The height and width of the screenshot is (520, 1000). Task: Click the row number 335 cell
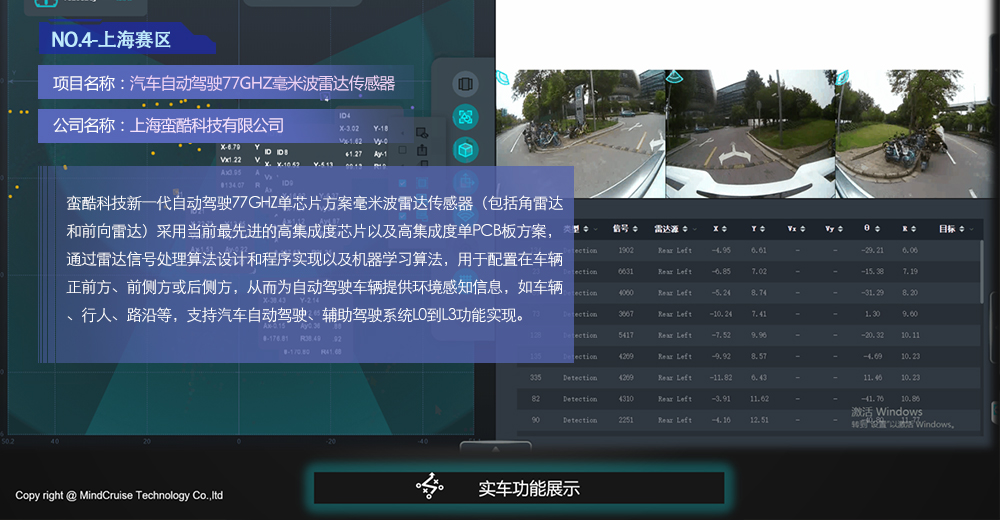[536, 378]
